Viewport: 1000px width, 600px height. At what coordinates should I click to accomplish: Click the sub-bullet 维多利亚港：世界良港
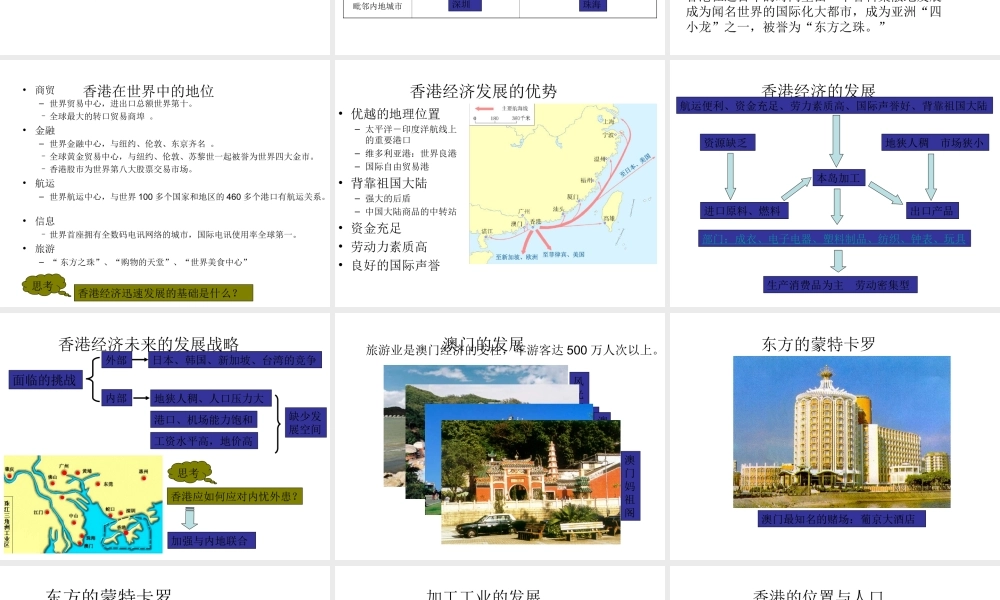[x=411, y=153]
